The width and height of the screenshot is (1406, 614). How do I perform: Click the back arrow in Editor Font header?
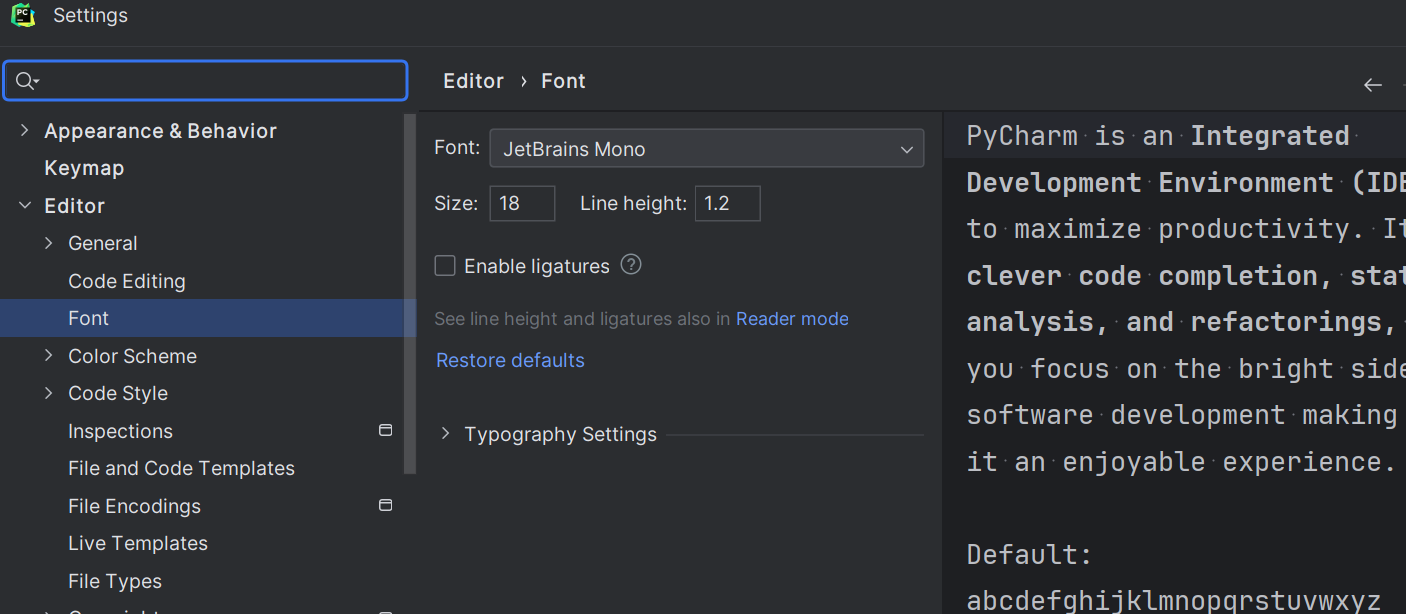[1373, 85]
